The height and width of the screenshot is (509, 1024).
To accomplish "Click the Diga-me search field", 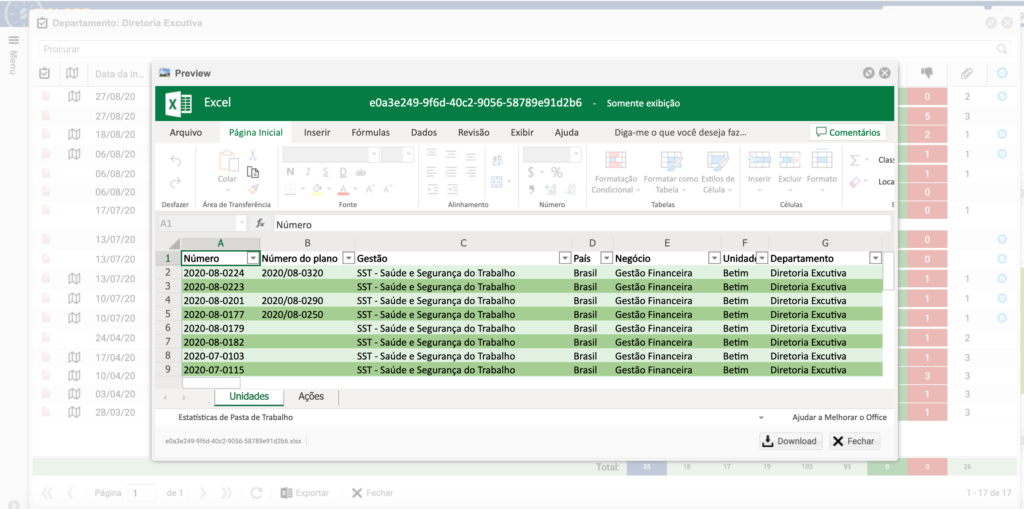I will point(680,133).
